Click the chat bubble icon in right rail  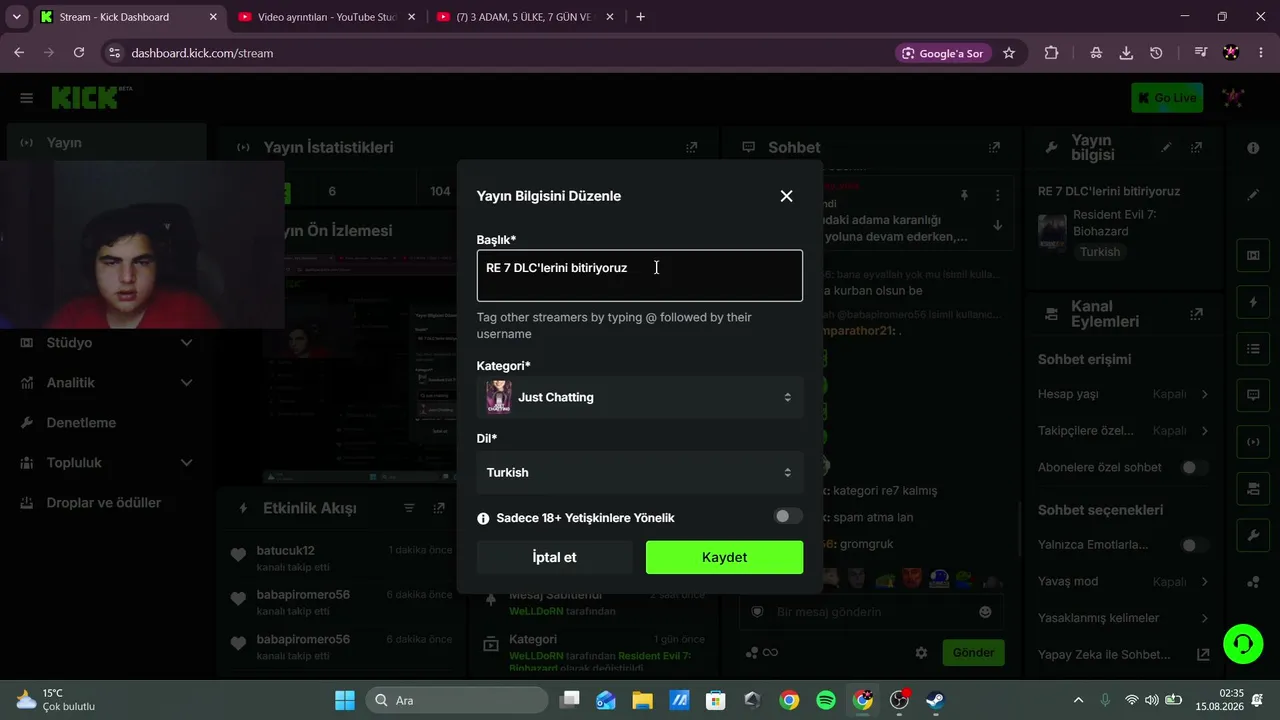(x=1253, y=395)
